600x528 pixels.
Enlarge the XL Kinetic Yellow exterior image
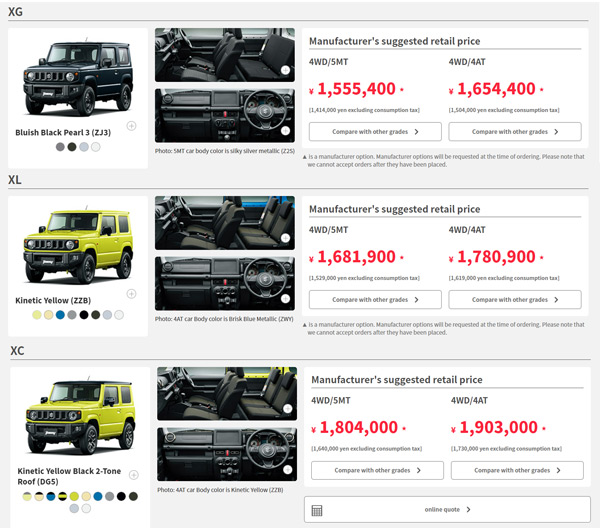pos(131,294)
